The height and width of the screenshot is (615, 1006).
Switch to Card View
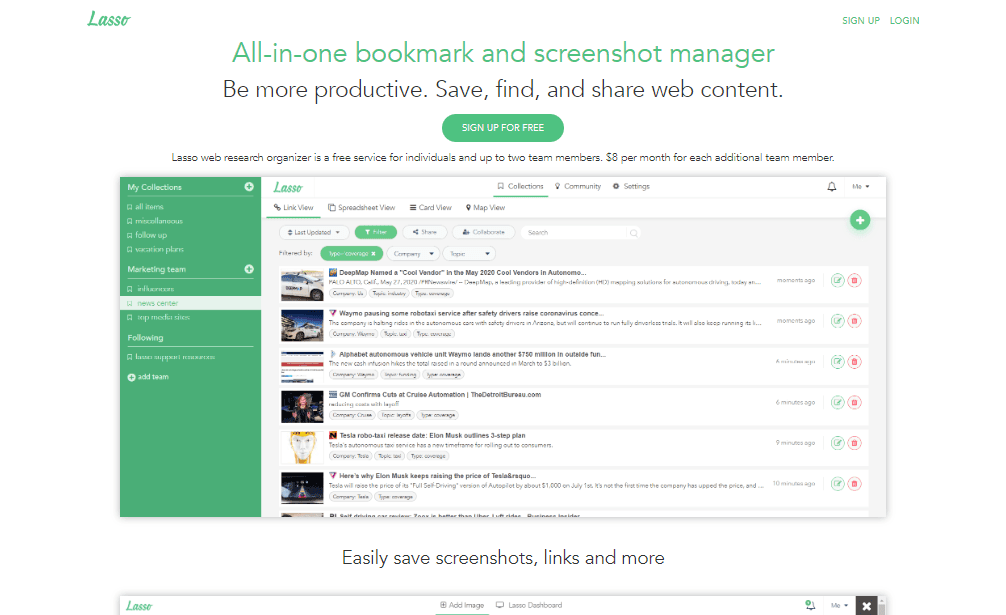(x=431, y=208)
